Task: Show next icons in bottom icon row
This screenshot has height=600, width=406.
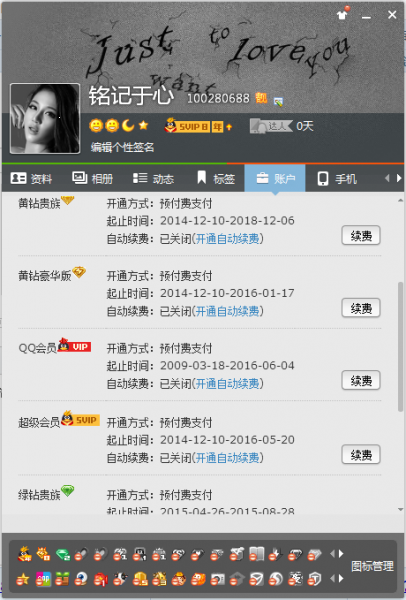Action: click(341, 579)
